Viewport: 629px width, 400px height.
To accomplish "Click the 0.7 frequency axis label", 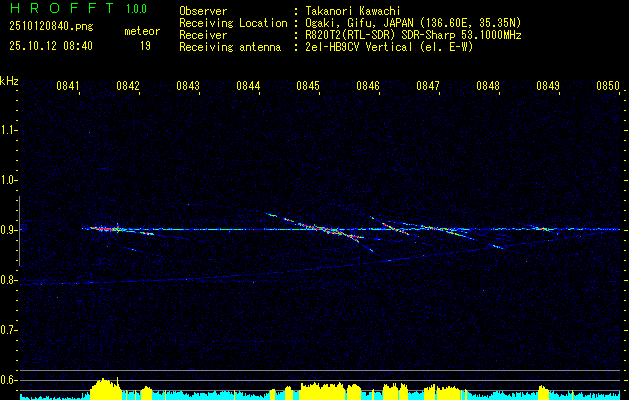I will [x=8, y=330].
